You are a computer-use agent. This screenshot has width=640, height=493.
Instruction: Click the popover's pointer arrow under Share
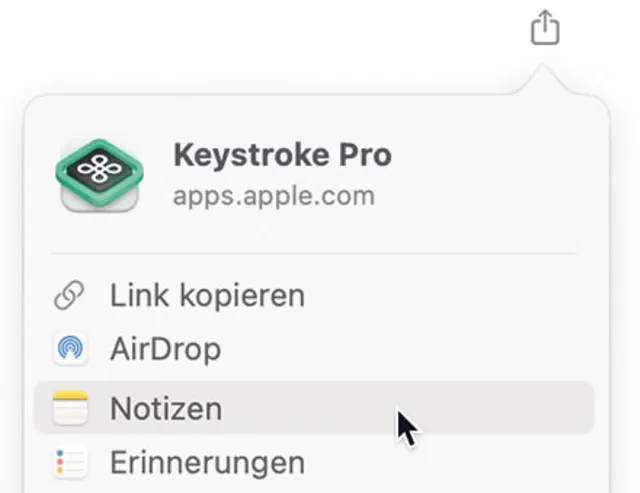[544, 82]
